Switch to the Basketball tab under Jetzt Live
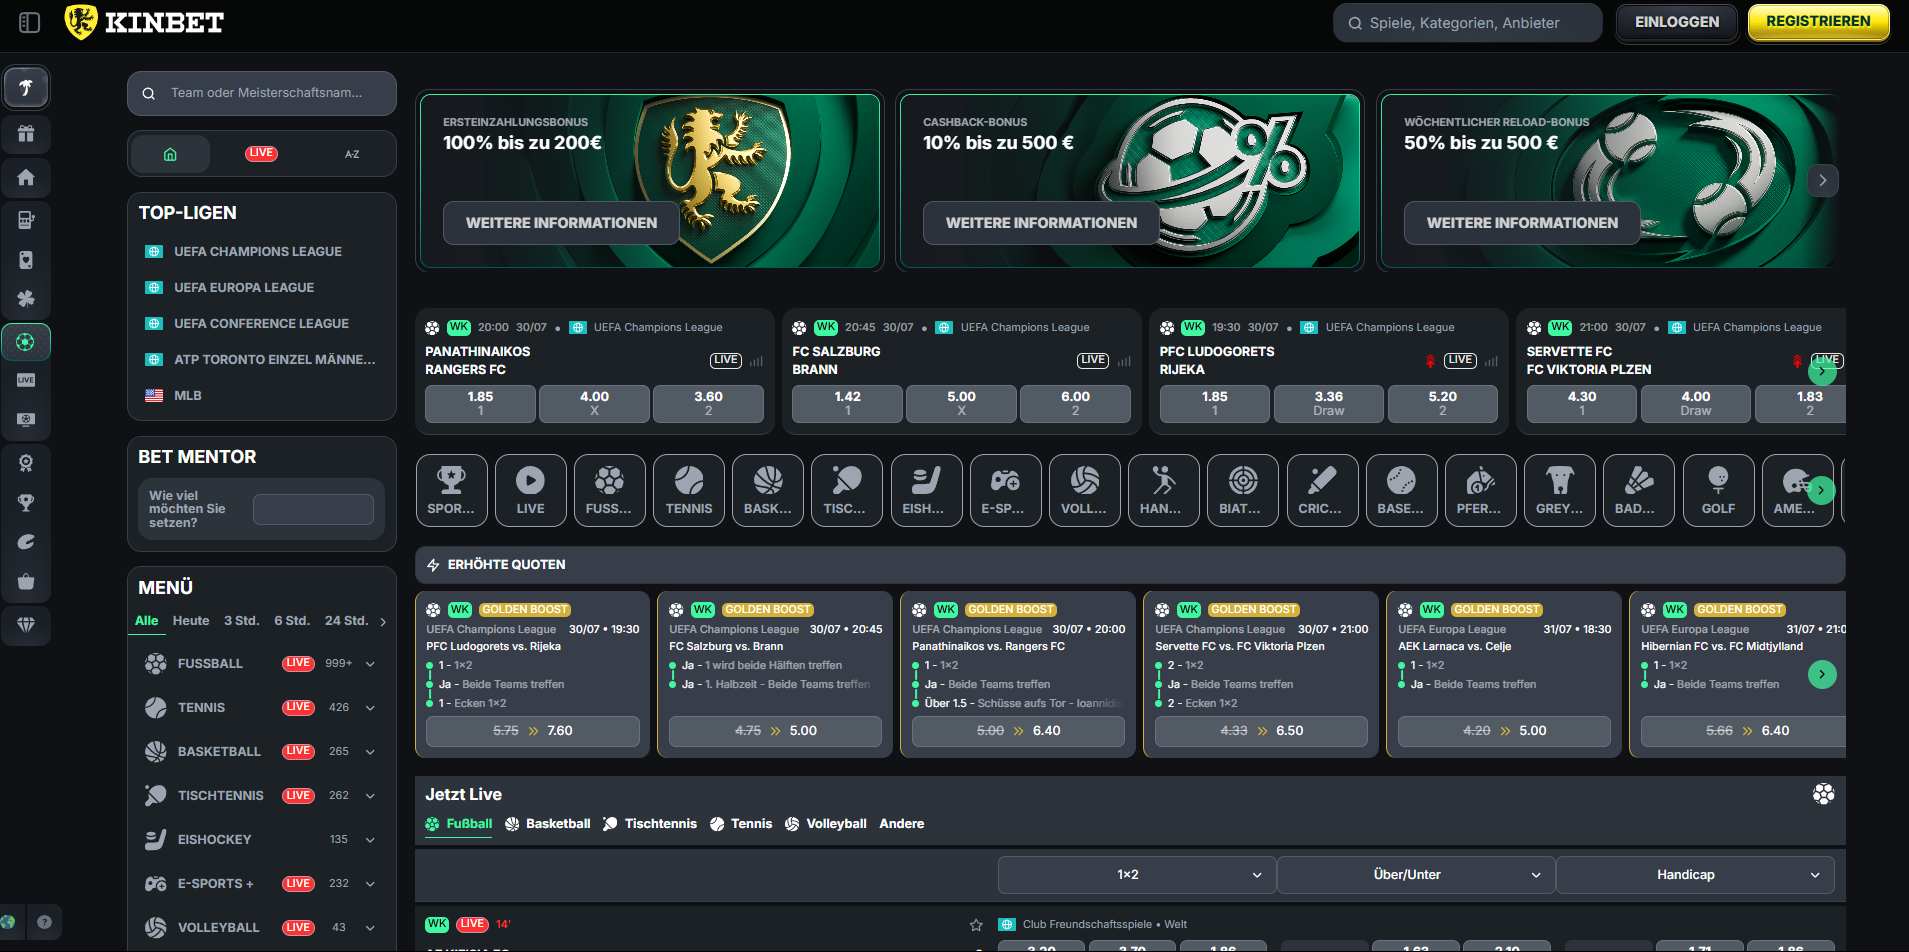 pyautogui.click(x=548, y=824)
